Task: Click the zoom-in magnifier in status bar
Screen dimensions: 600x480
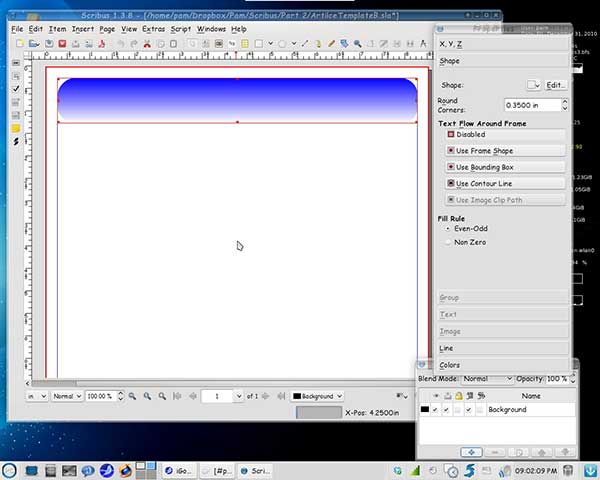Action: (162, 396)
